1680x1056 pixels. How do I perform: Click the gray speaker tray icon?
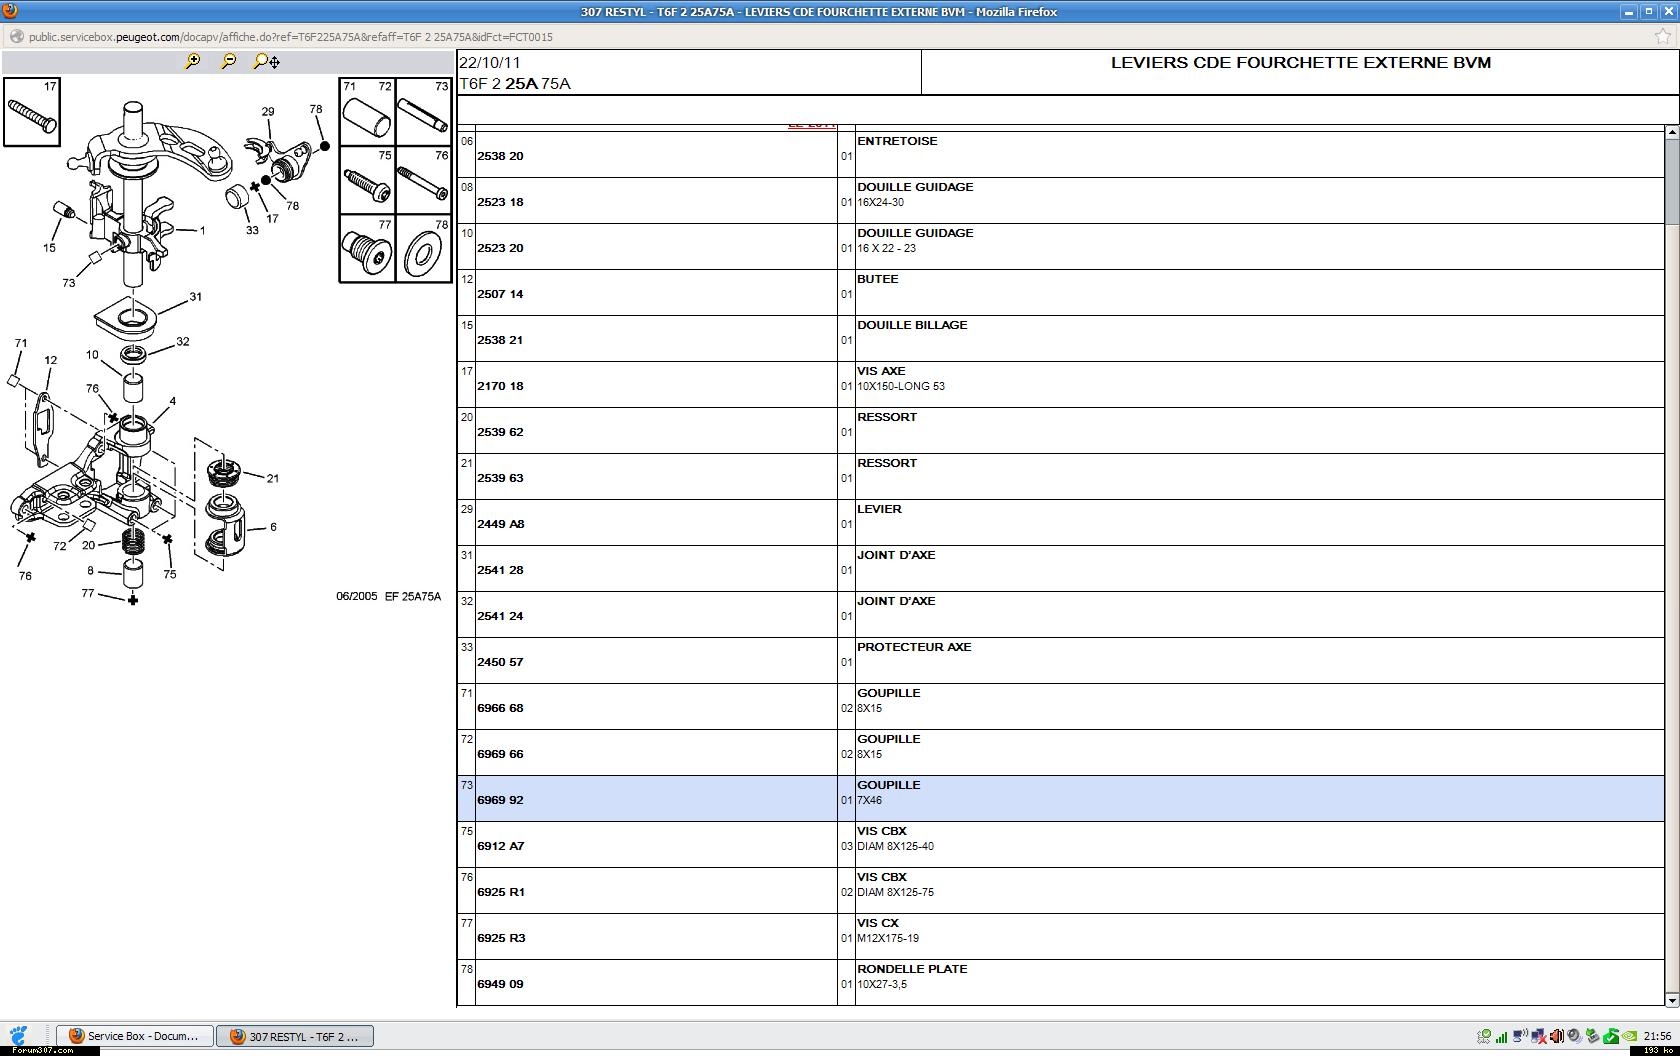1574,1036
